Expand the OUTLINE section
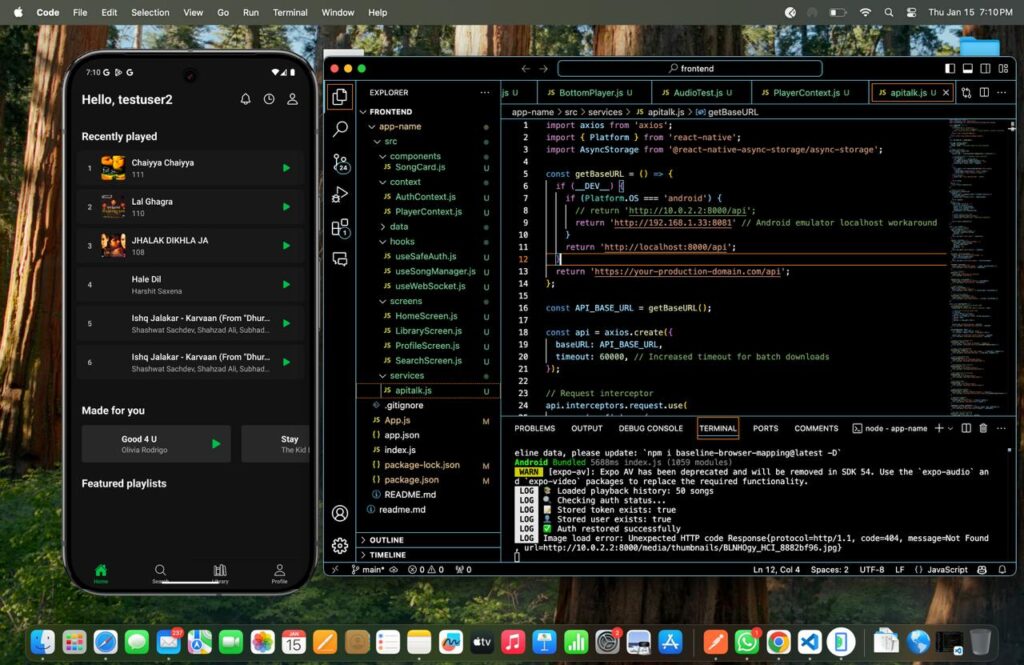The width and height of the screenshot is (1024, 665). coord(387,540)
